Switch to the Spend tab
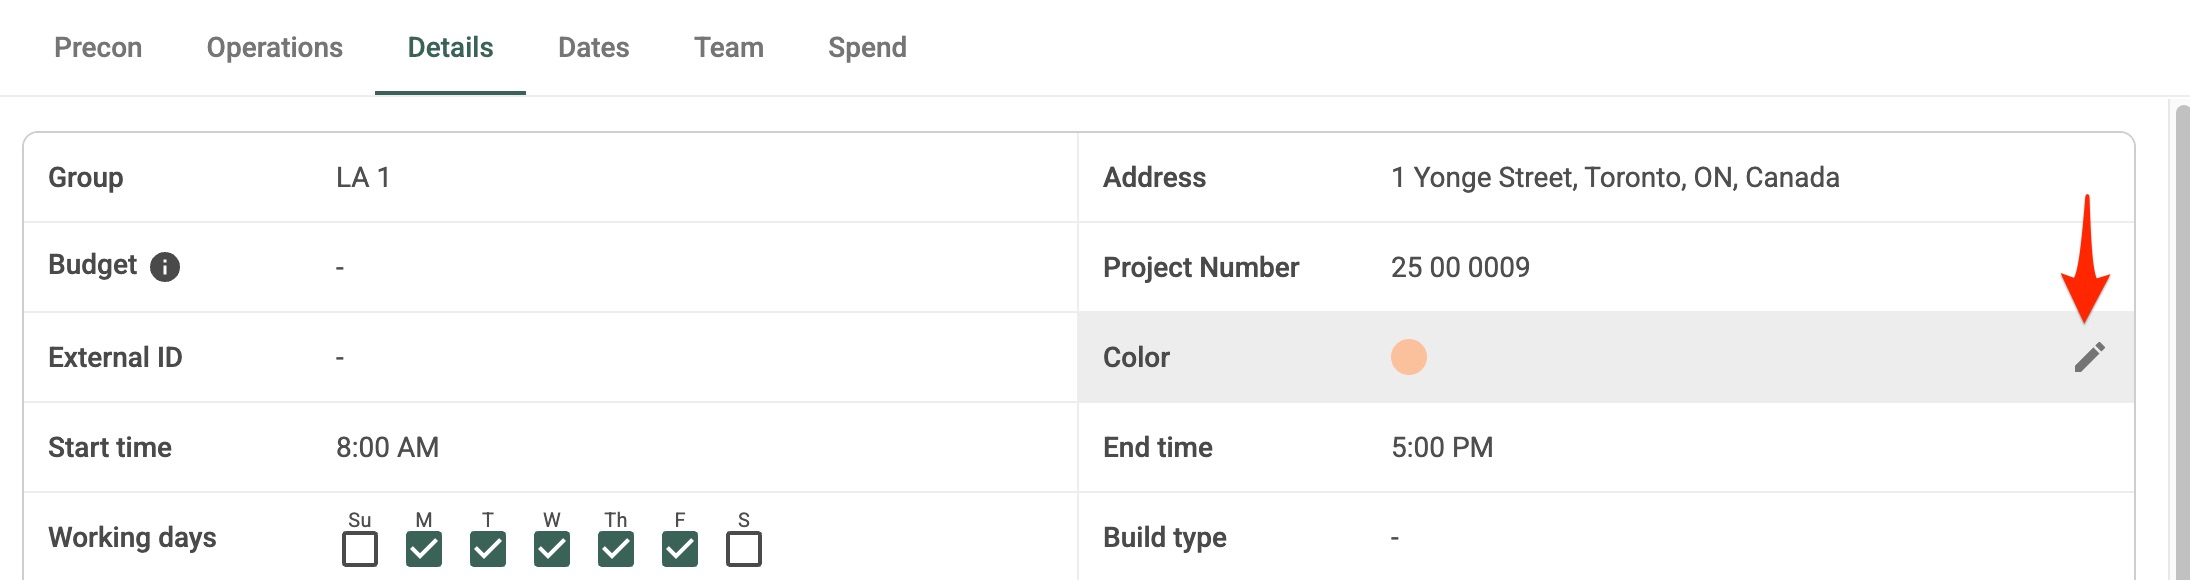Screen dimensions: 2190x580 pyautogui.click(x=867, y=48)
